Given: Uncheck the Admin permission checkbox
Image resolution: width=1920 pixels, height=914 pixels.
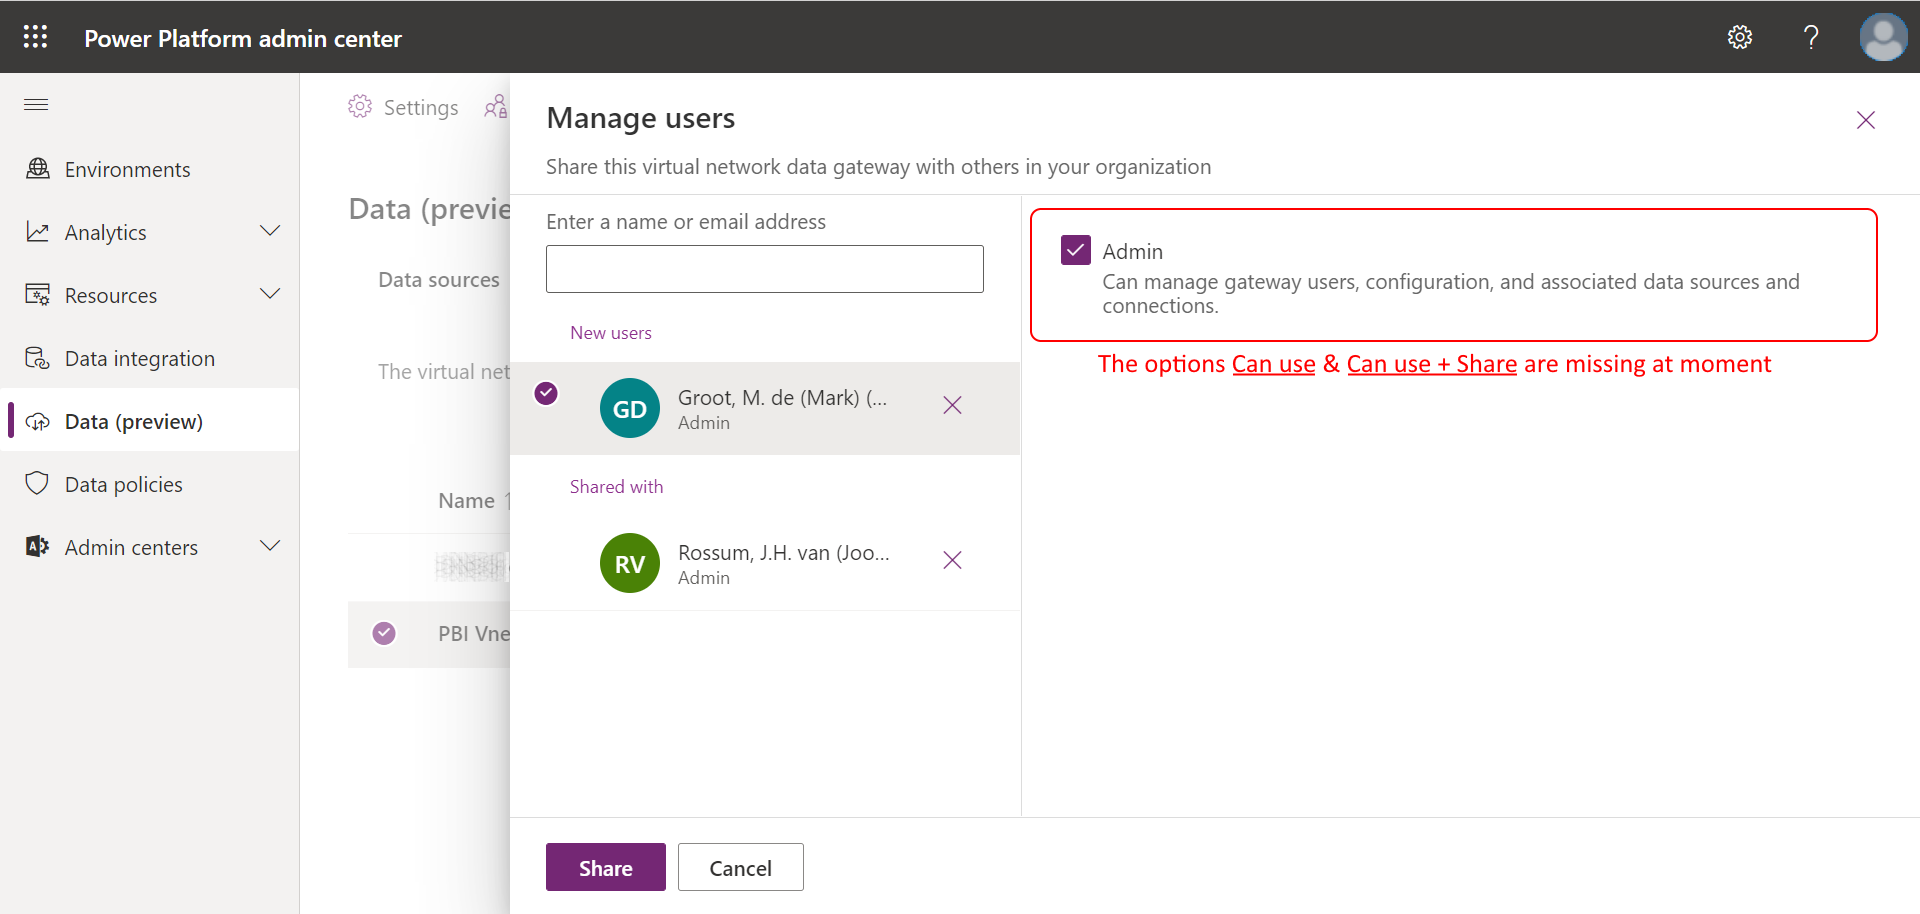Looking at the screenshot, I should [x=1075, y=250].
